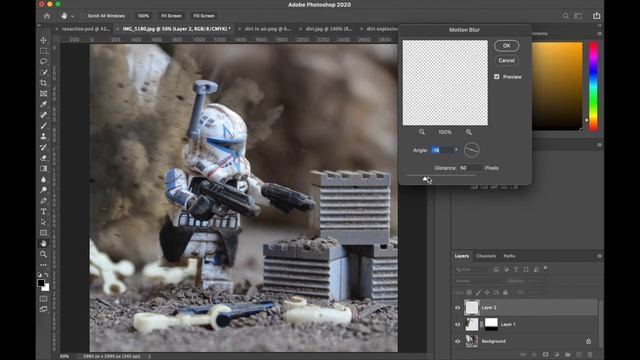Image resolution: width=640 pixels, height=360 pixels.
Task: Hide Layer 2 visibility eye
Action: [458, 308]
